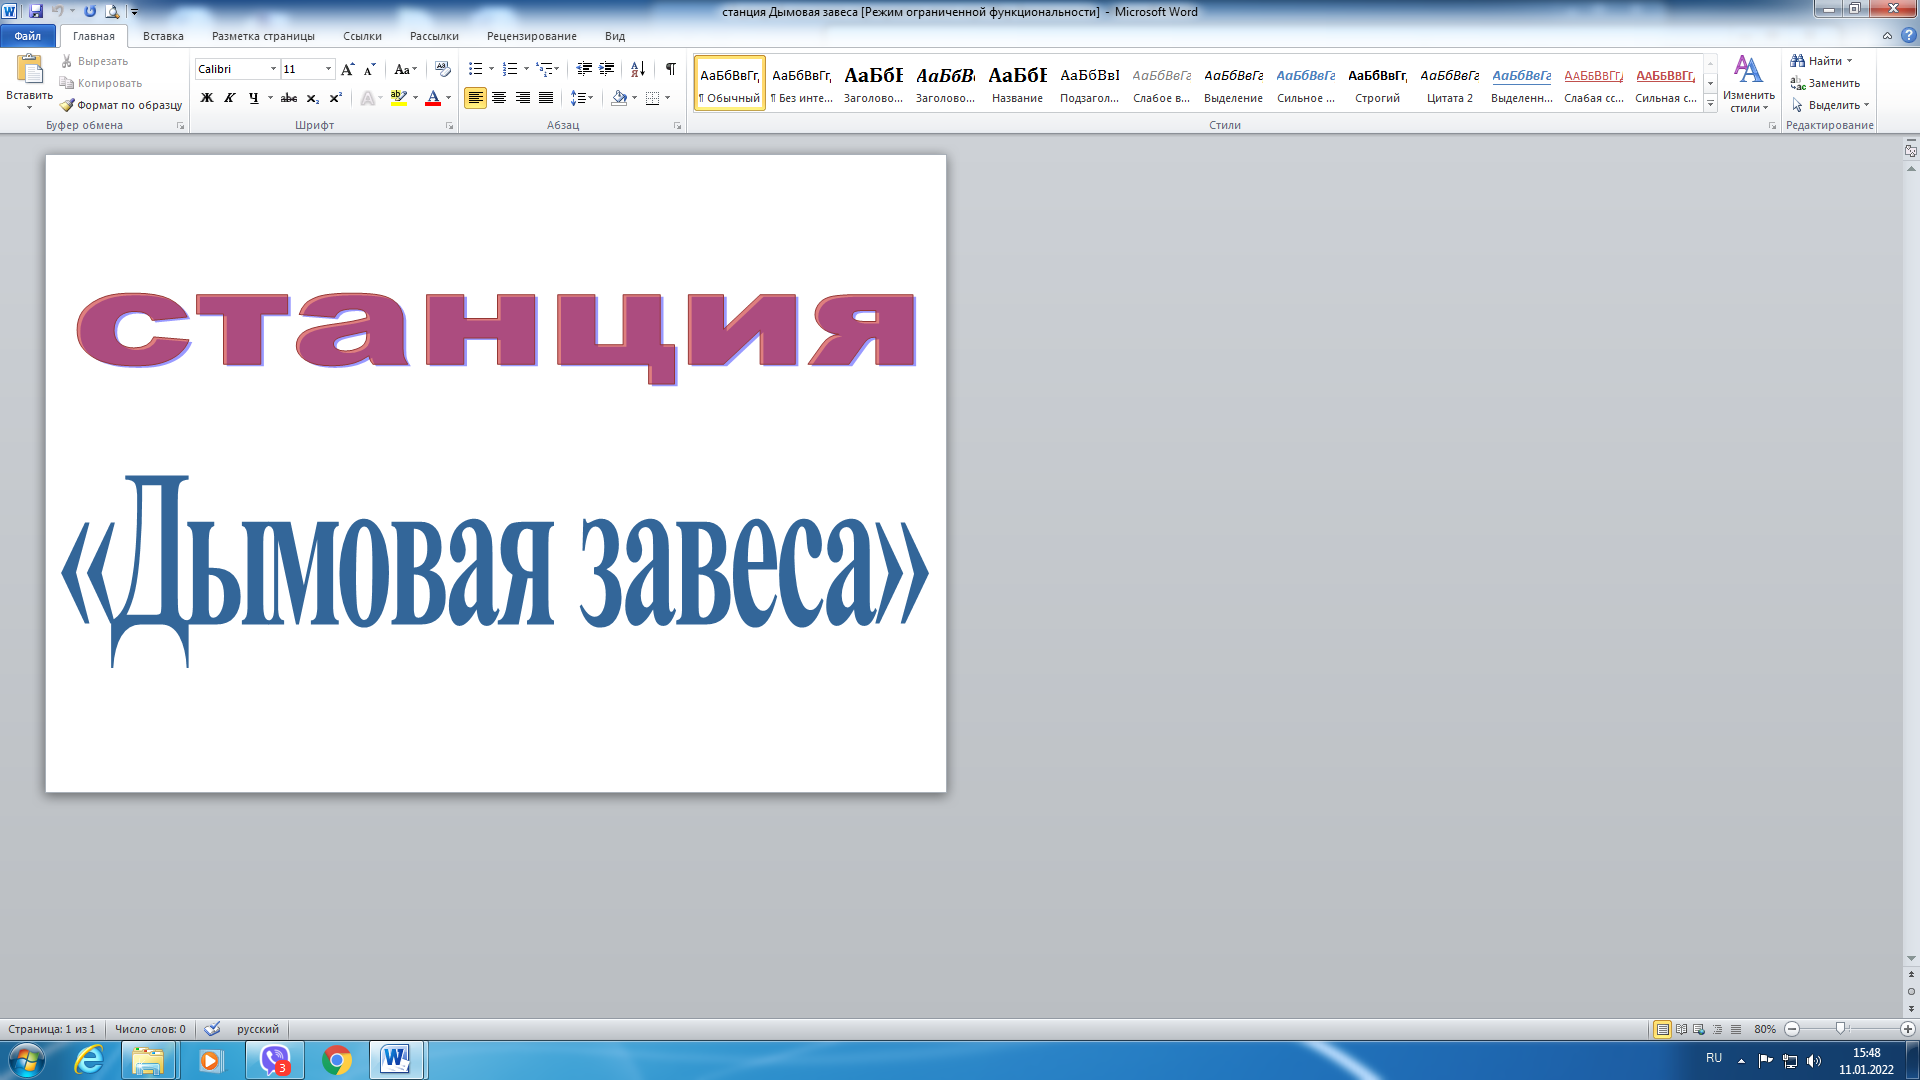This screenshot has height=1080, width=1920.
Task: Open File Explorer folder on taskbar
Action: (x=148, y=1060)
